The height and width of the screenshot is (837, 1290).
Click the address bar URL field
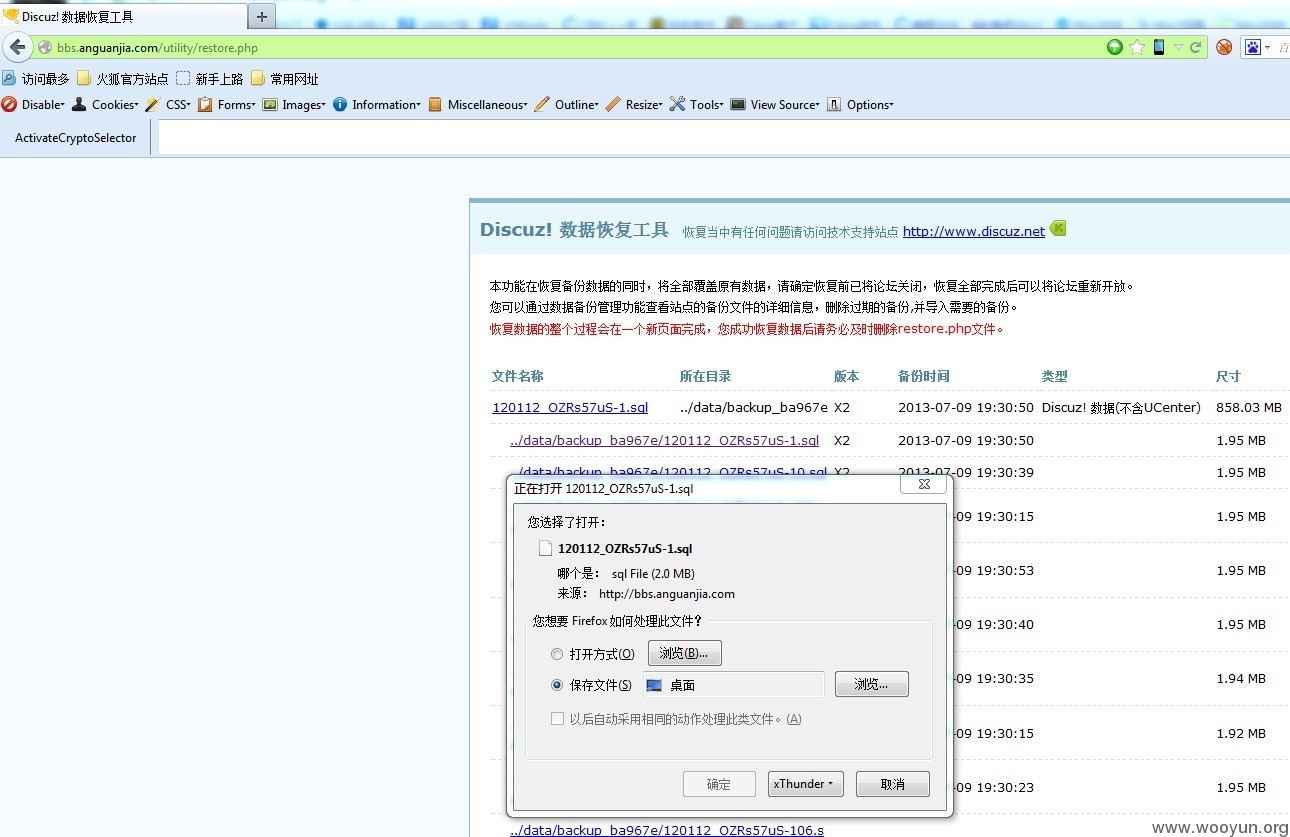pos(570,47)
